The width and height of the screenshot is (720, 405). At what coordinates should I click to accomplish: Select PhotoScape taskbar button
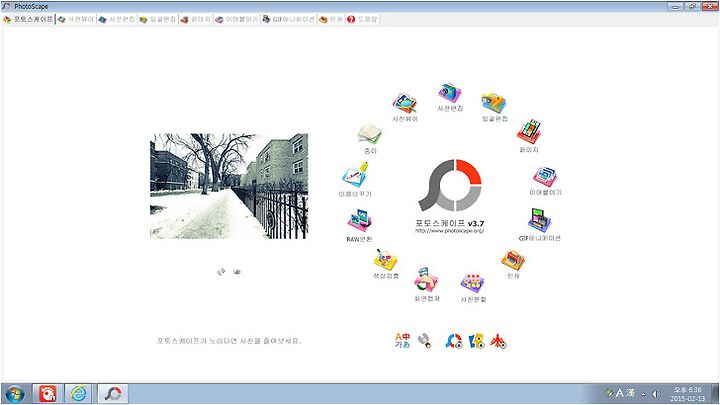click(x=112, y=394)
